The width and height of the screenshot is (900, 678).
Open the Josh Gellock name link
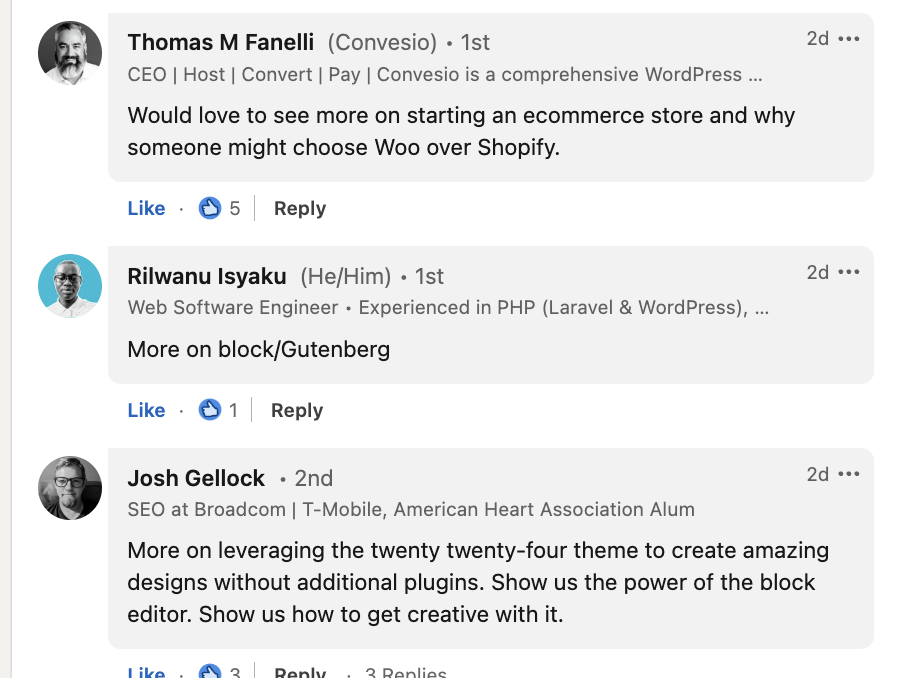click(196, 478)
